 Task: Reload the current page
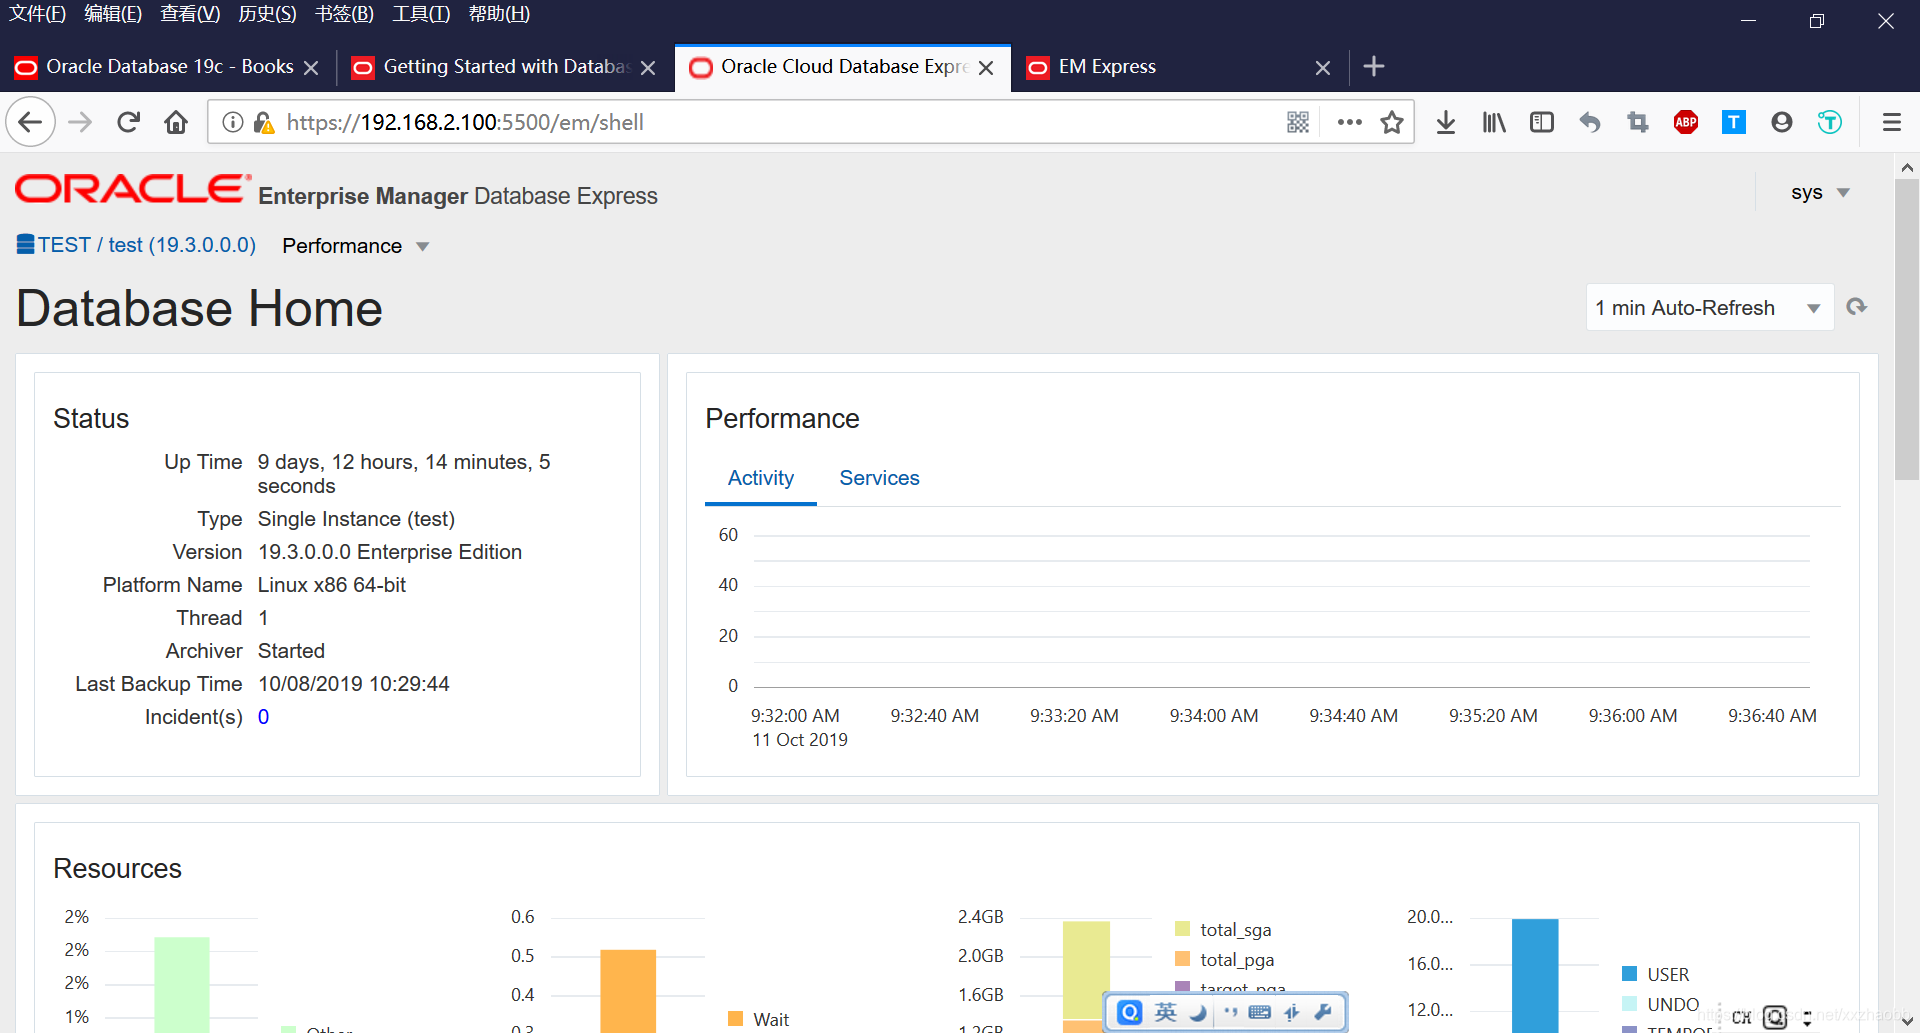pos(128,122)
